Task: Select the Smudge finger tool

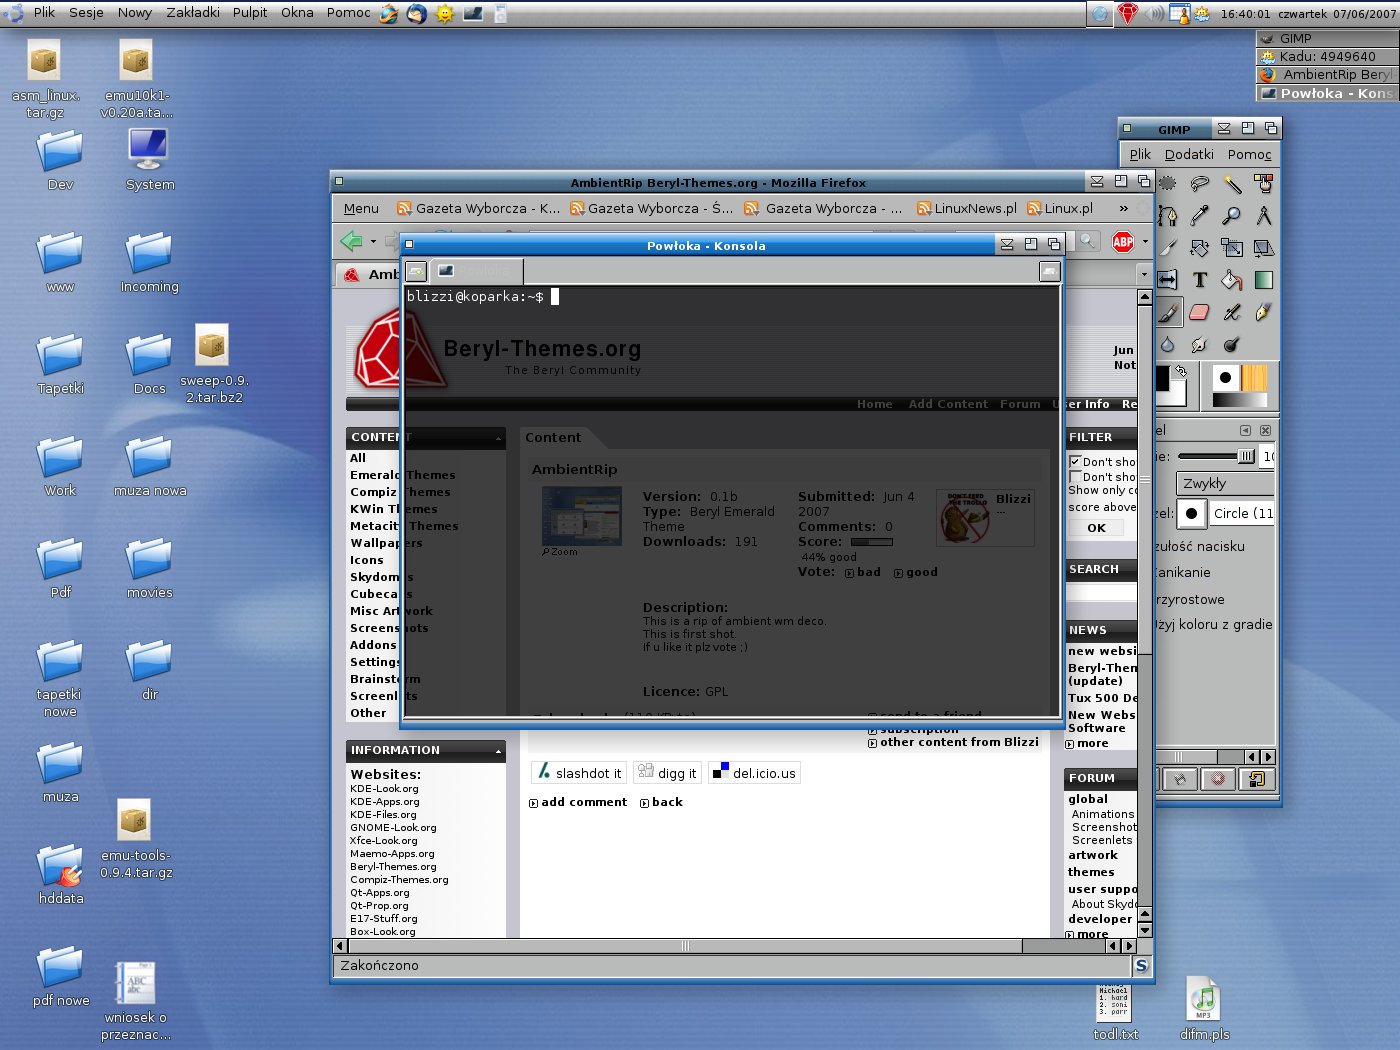Action: [x=1200, y=344]
